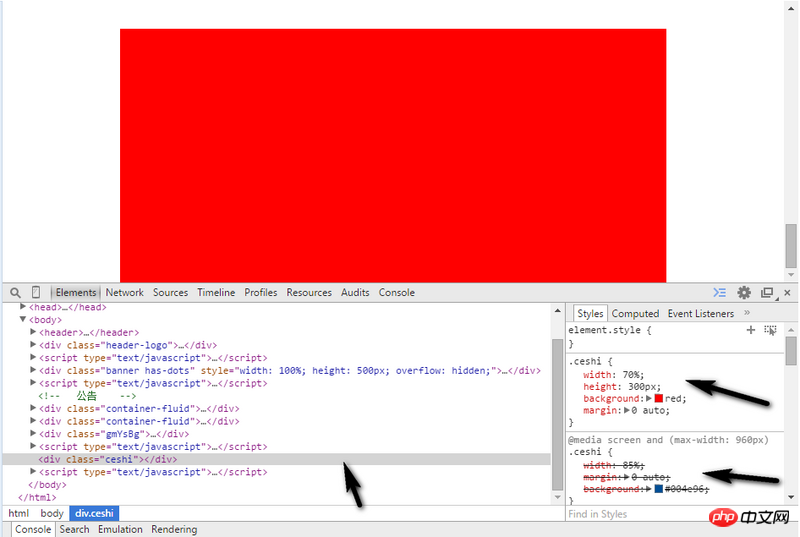
Task: Add a new style rule plus icon
Action: 751,330
